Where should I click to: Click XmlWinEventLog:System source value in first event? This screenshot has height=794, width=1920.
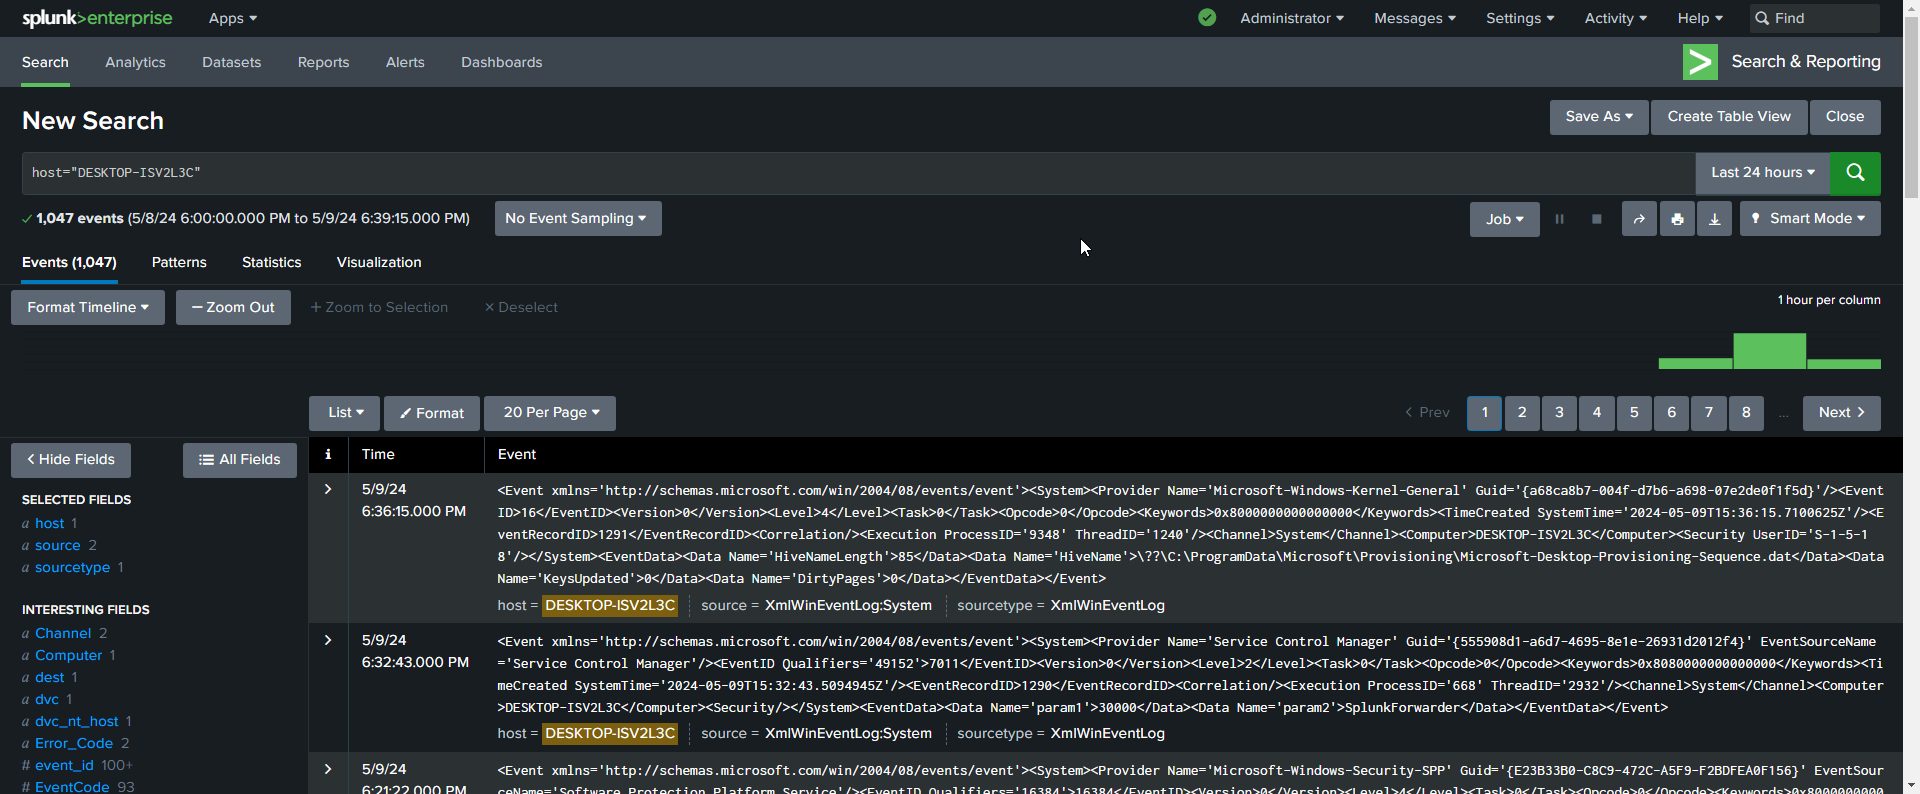tap(848, 605)
